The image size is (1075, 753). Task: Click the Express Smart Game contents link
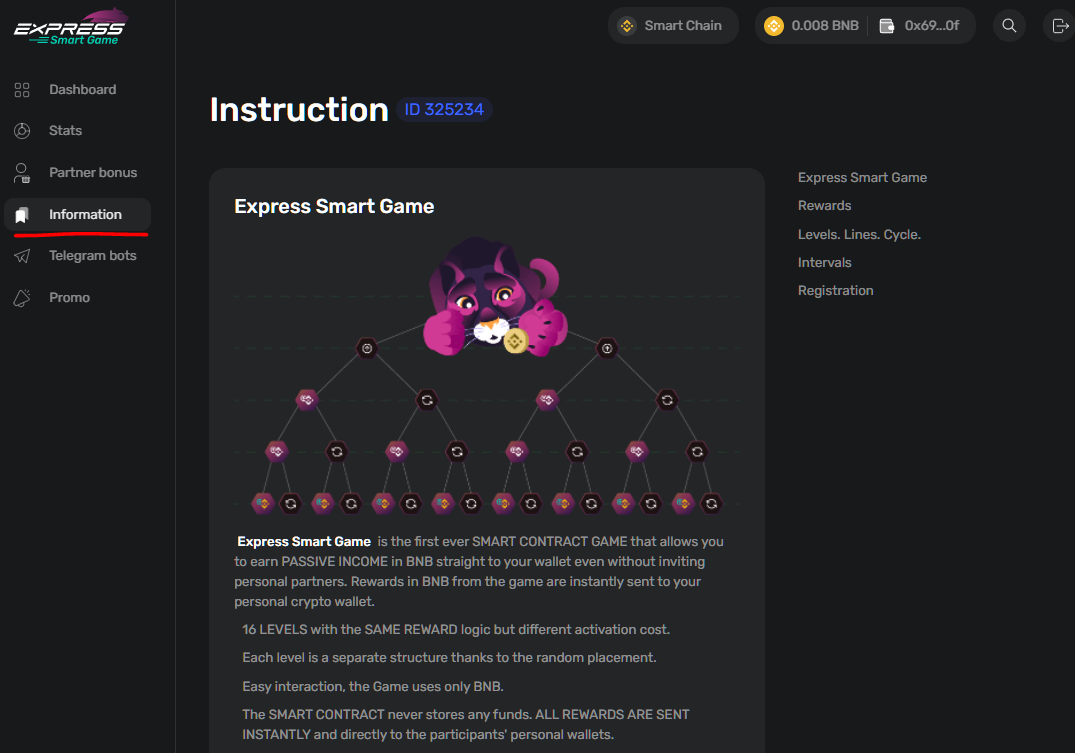coord(862,178)
